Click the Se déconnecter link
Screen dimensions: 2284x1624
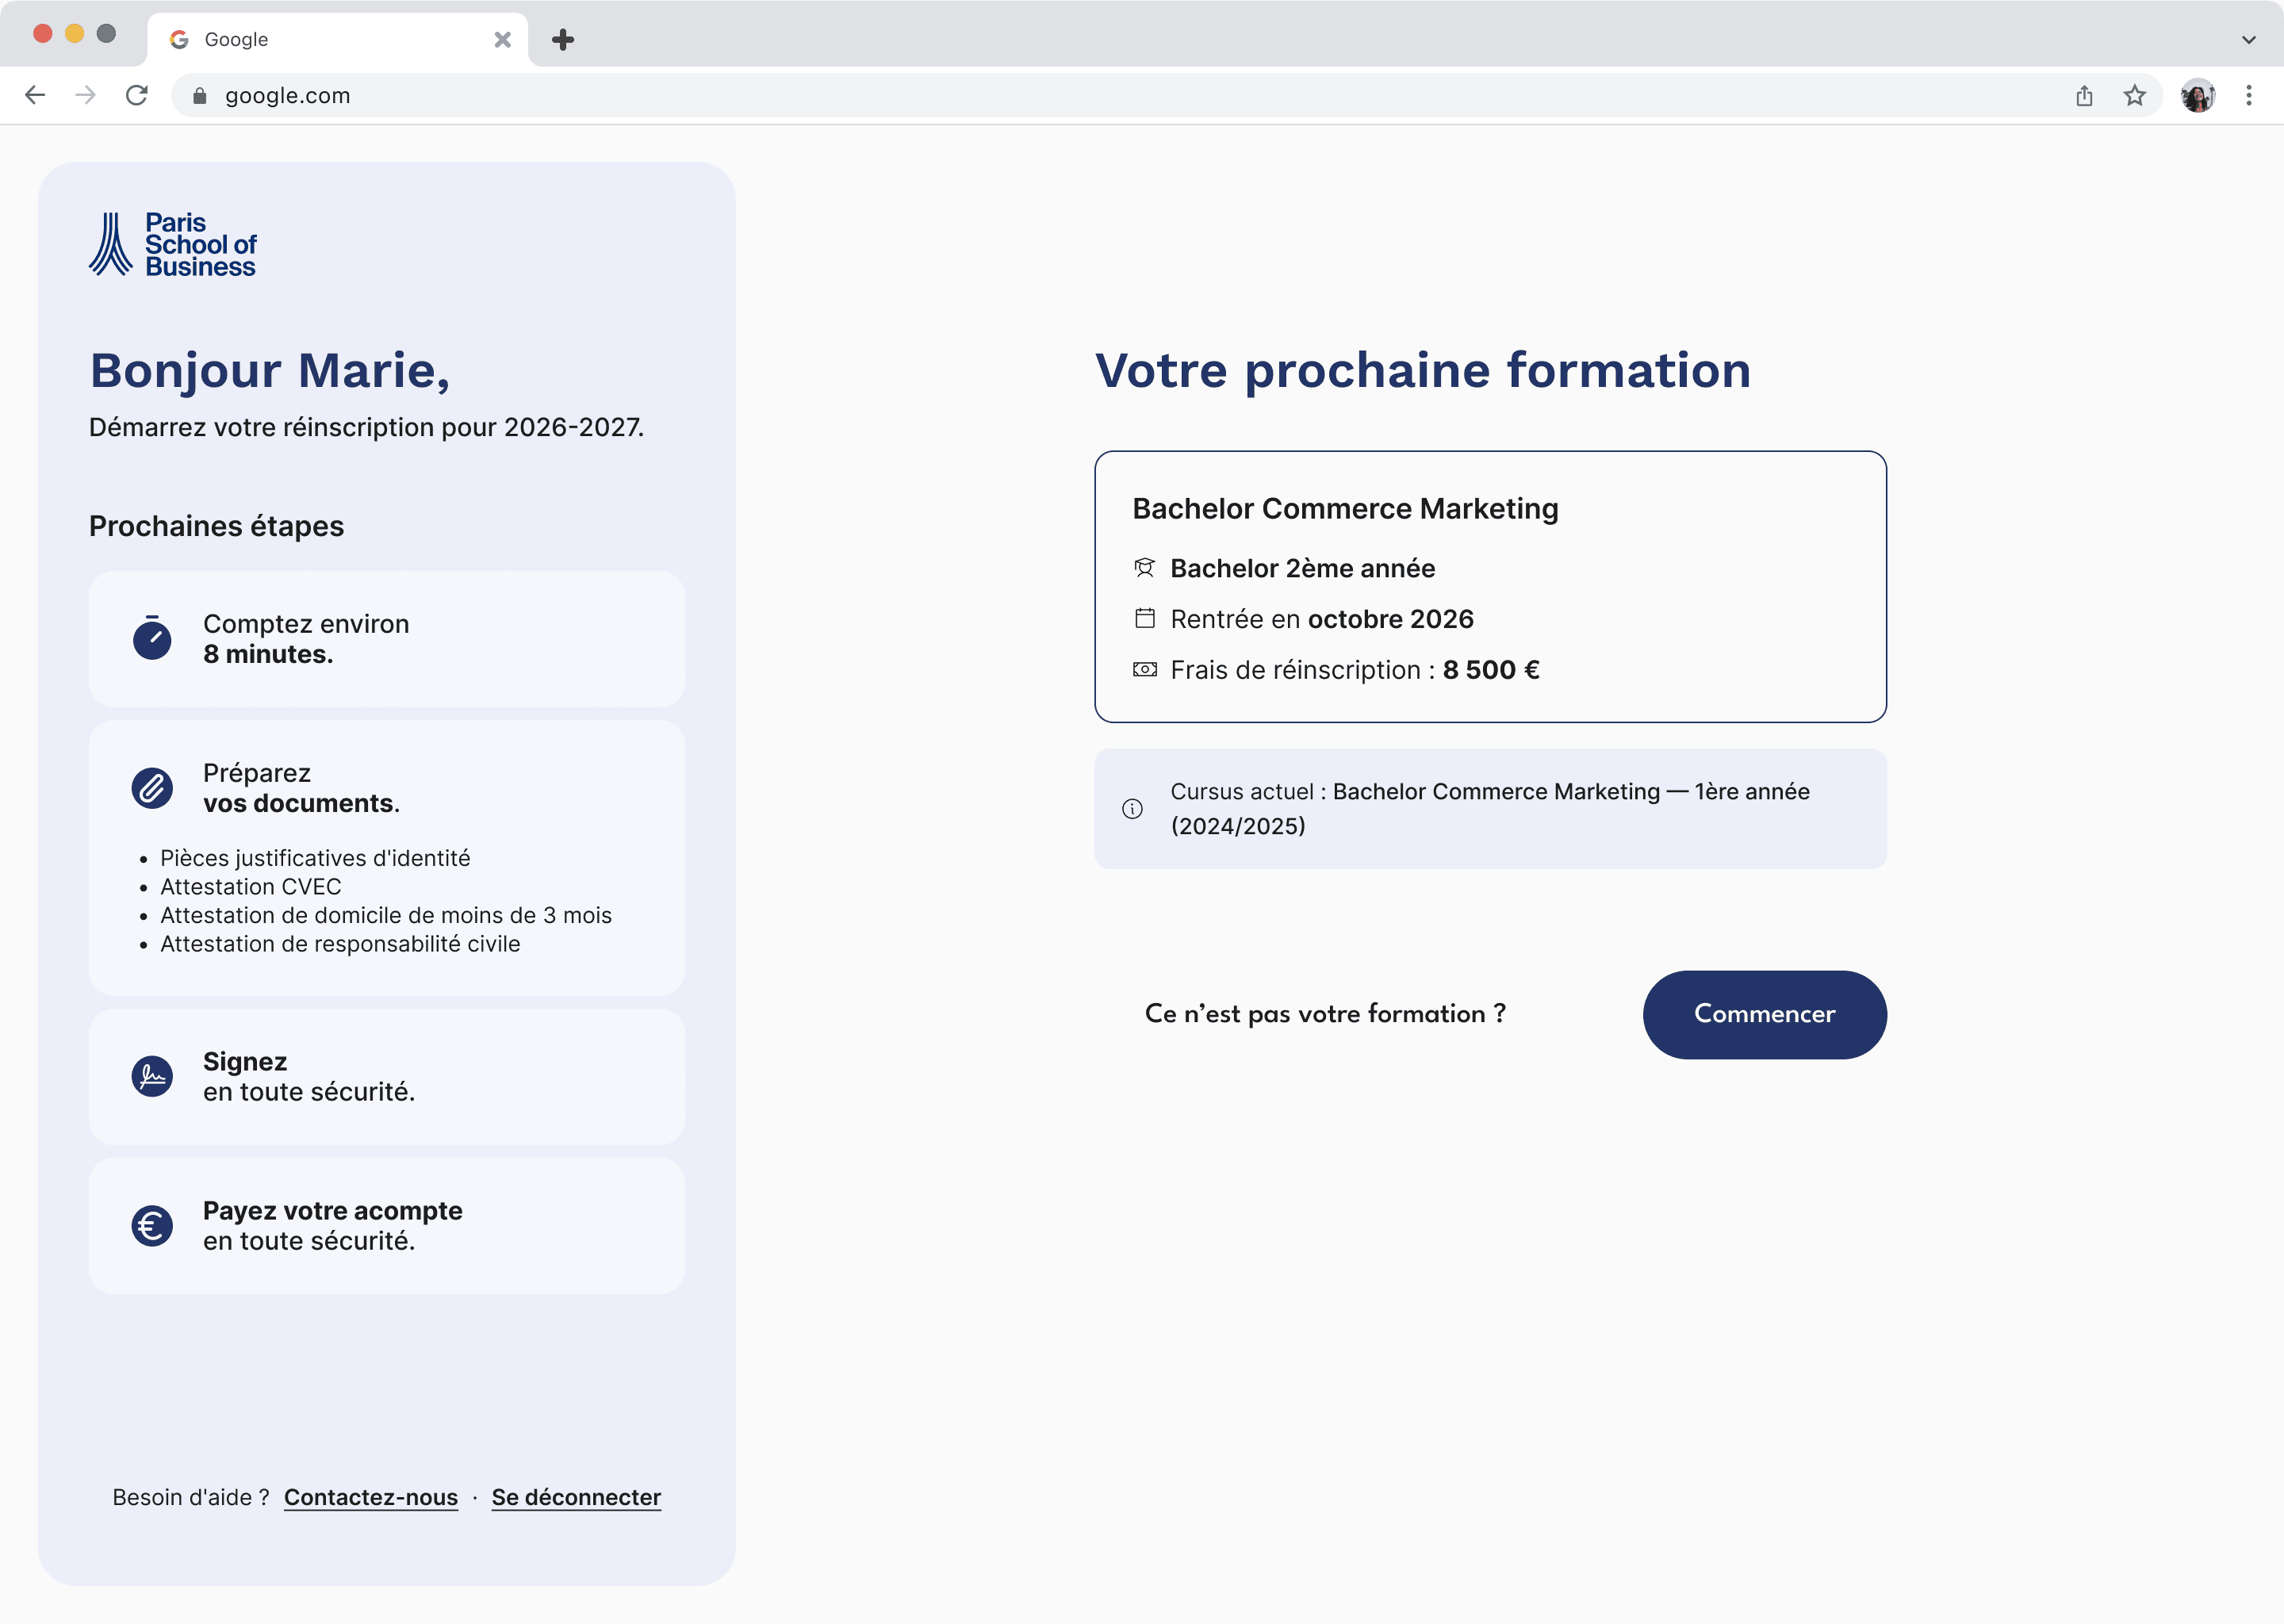(576, 1497)
